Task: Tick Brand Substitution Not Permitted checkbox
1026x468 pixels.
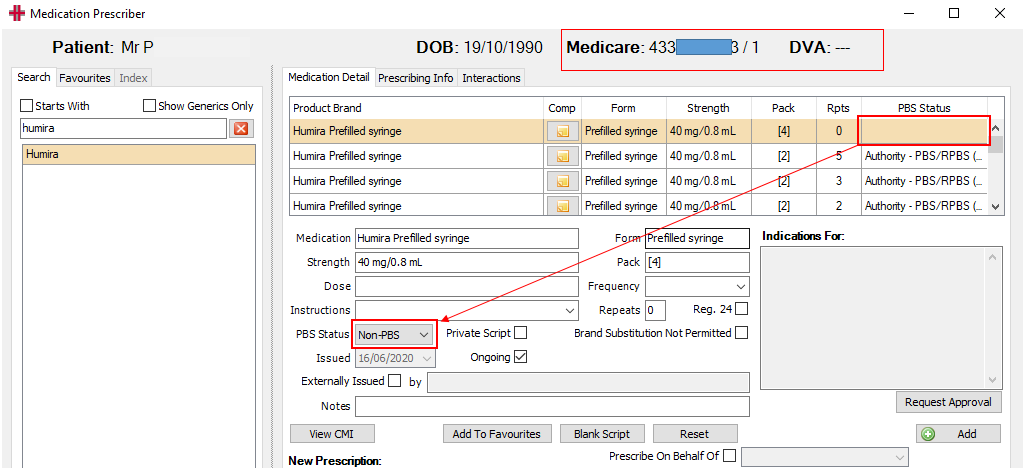Action: pyautogui.click(x=741, y=333)
